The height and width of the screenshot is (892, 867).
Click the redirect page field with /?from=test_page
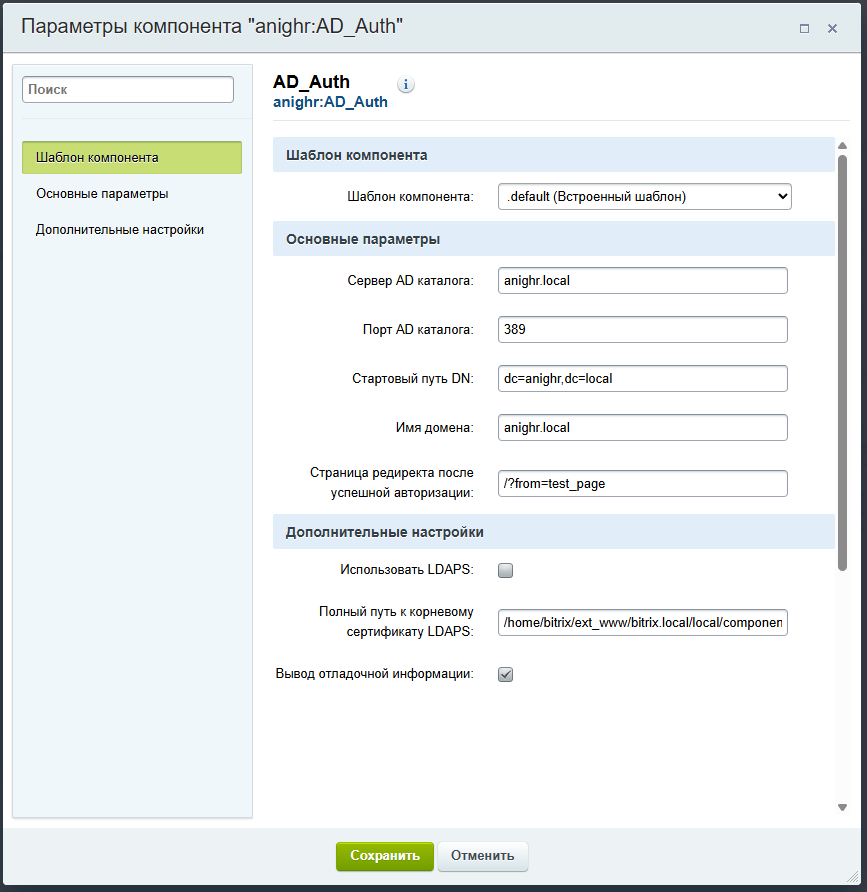(643, 483)
